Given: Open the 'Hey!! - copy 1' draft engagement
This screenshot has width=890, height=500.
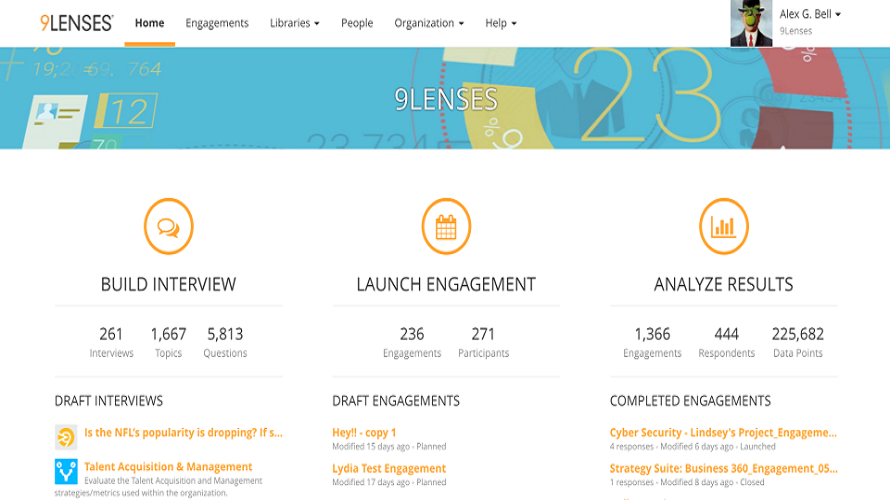Looking at the screenshot, I should click(364, 432).
